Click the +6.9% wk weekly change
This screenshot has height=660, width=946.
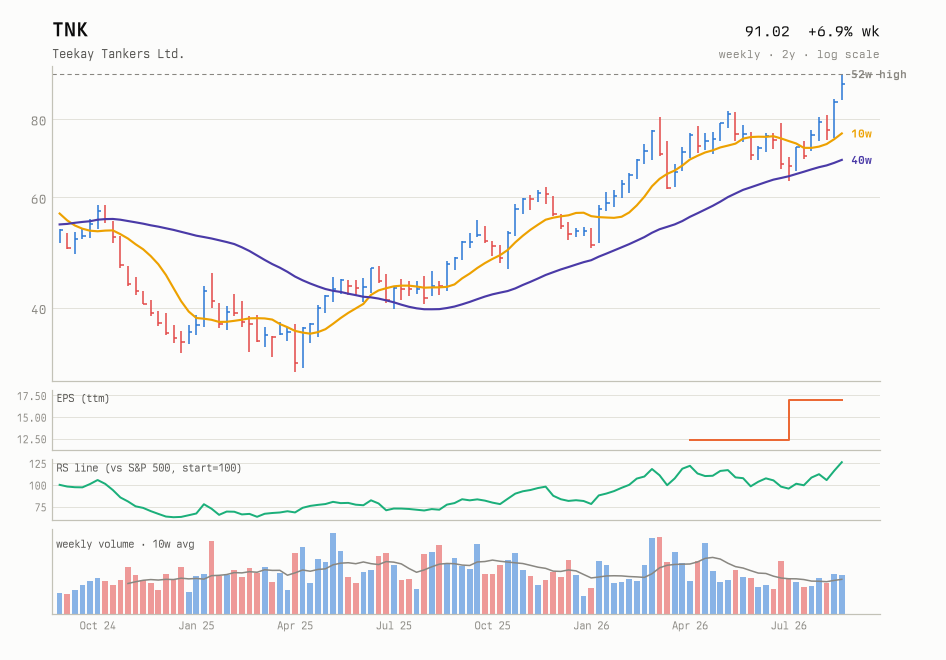coord(843,31)
